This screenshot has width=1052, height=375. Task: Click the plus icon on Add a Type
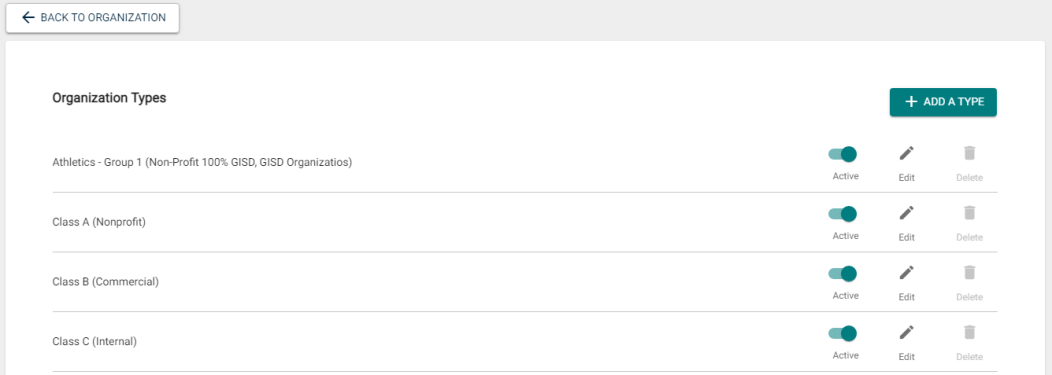pyautogui.click(x=910, y=102)
